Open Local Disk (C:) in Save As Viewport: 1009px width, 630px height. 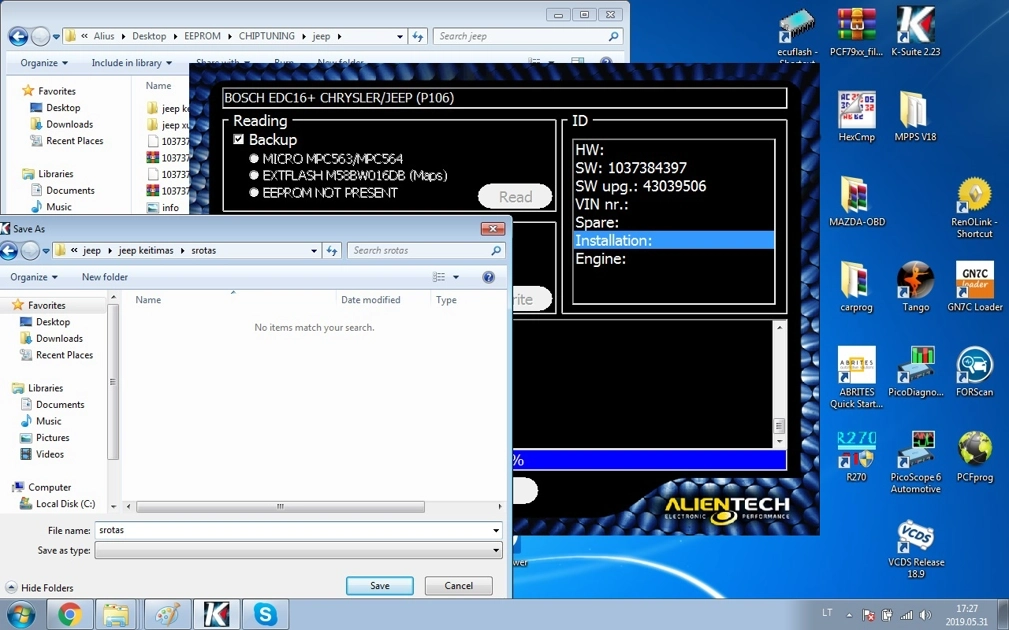click(x=65, y=504)
